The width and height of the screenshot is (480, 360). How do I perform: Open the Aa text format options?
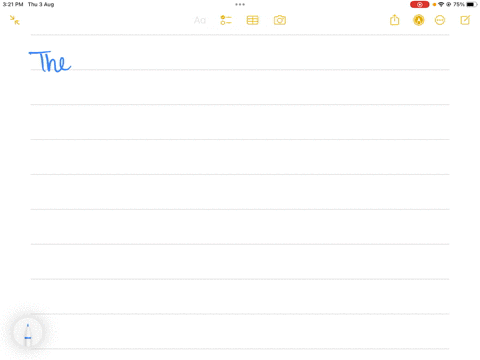click(200, 20)
